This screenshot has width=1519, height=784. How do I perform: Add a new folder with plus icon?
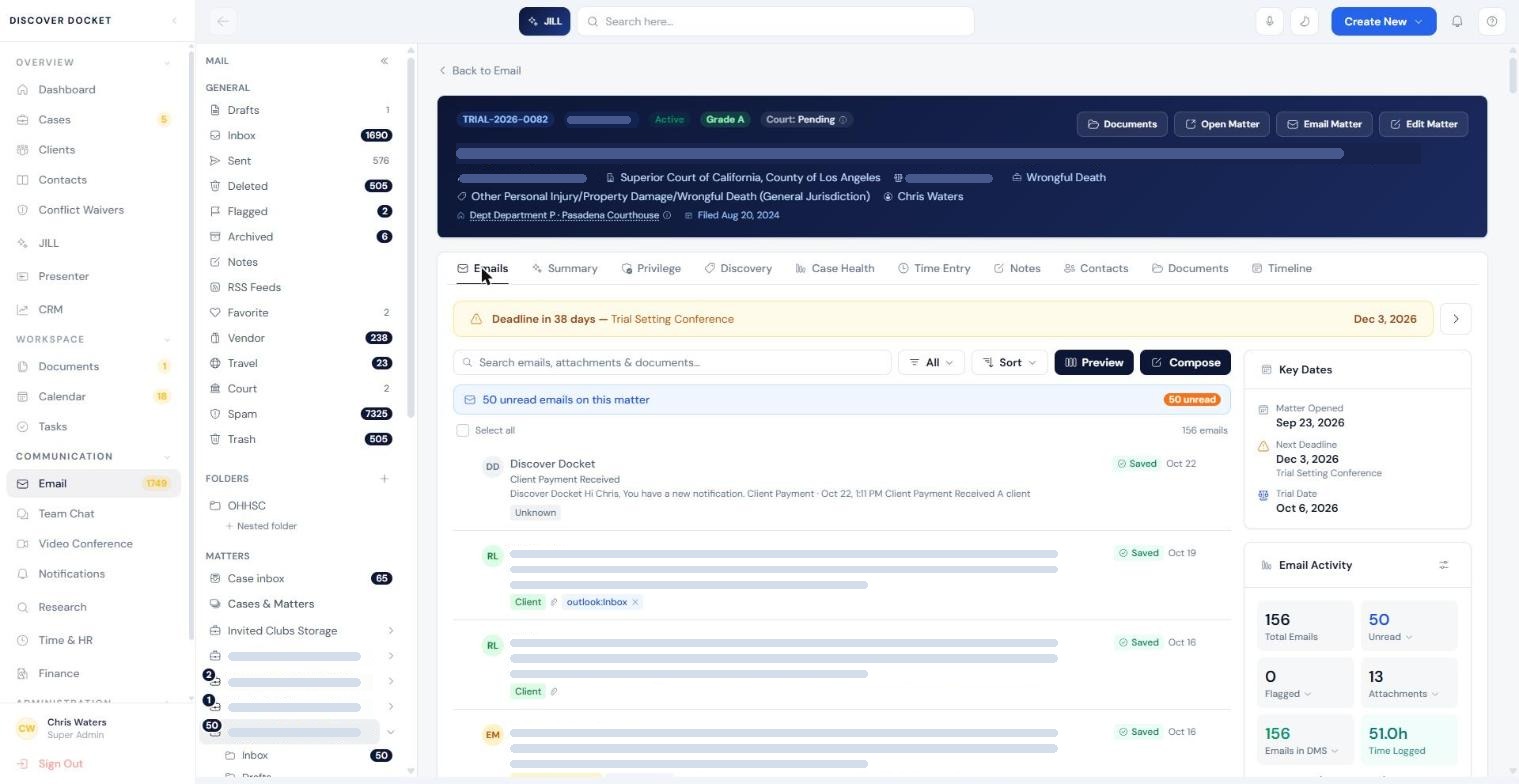(384, 479)
